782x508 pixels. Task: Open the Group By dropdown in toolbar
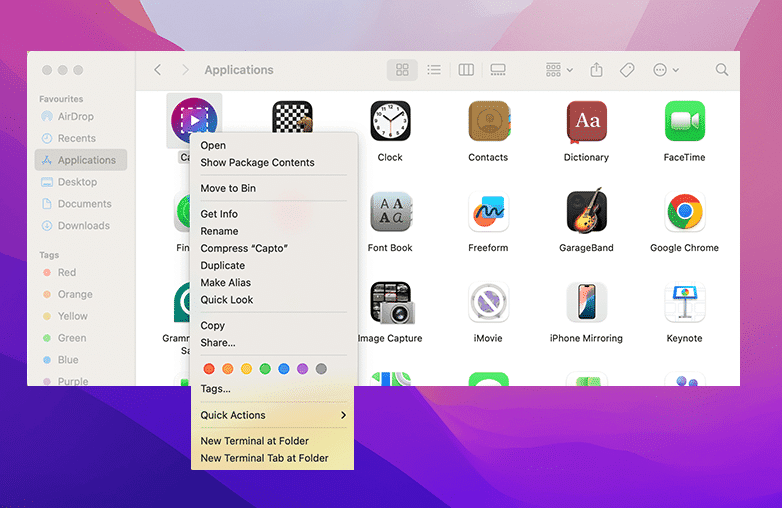click(x=559, y=70)
